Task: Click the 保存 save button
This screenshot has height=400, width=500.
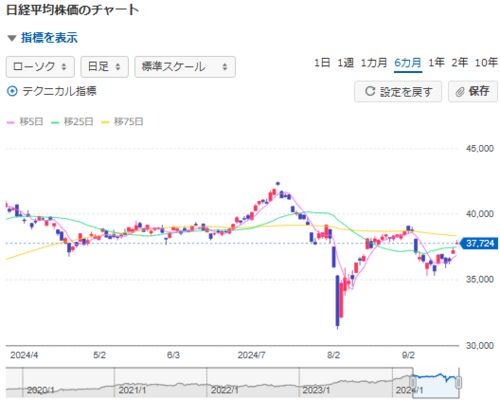Action: pos(473,91)
